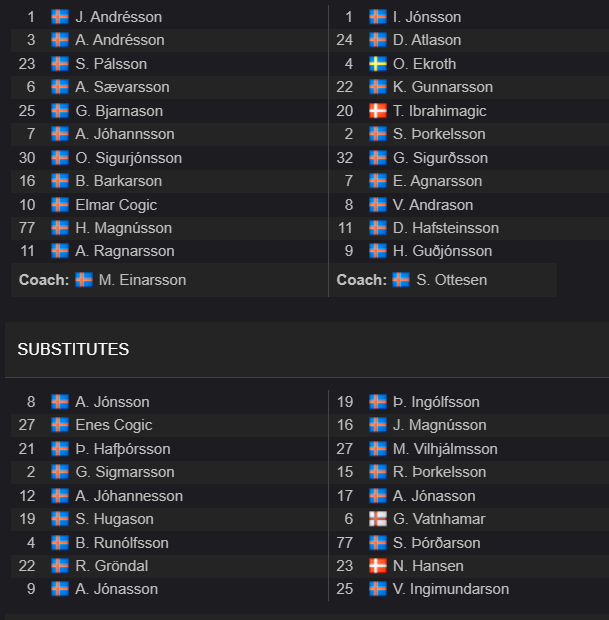Open player J. Andrésson's profile
Viewport: 609px width, 620px height.
click(x=119, y=17)
